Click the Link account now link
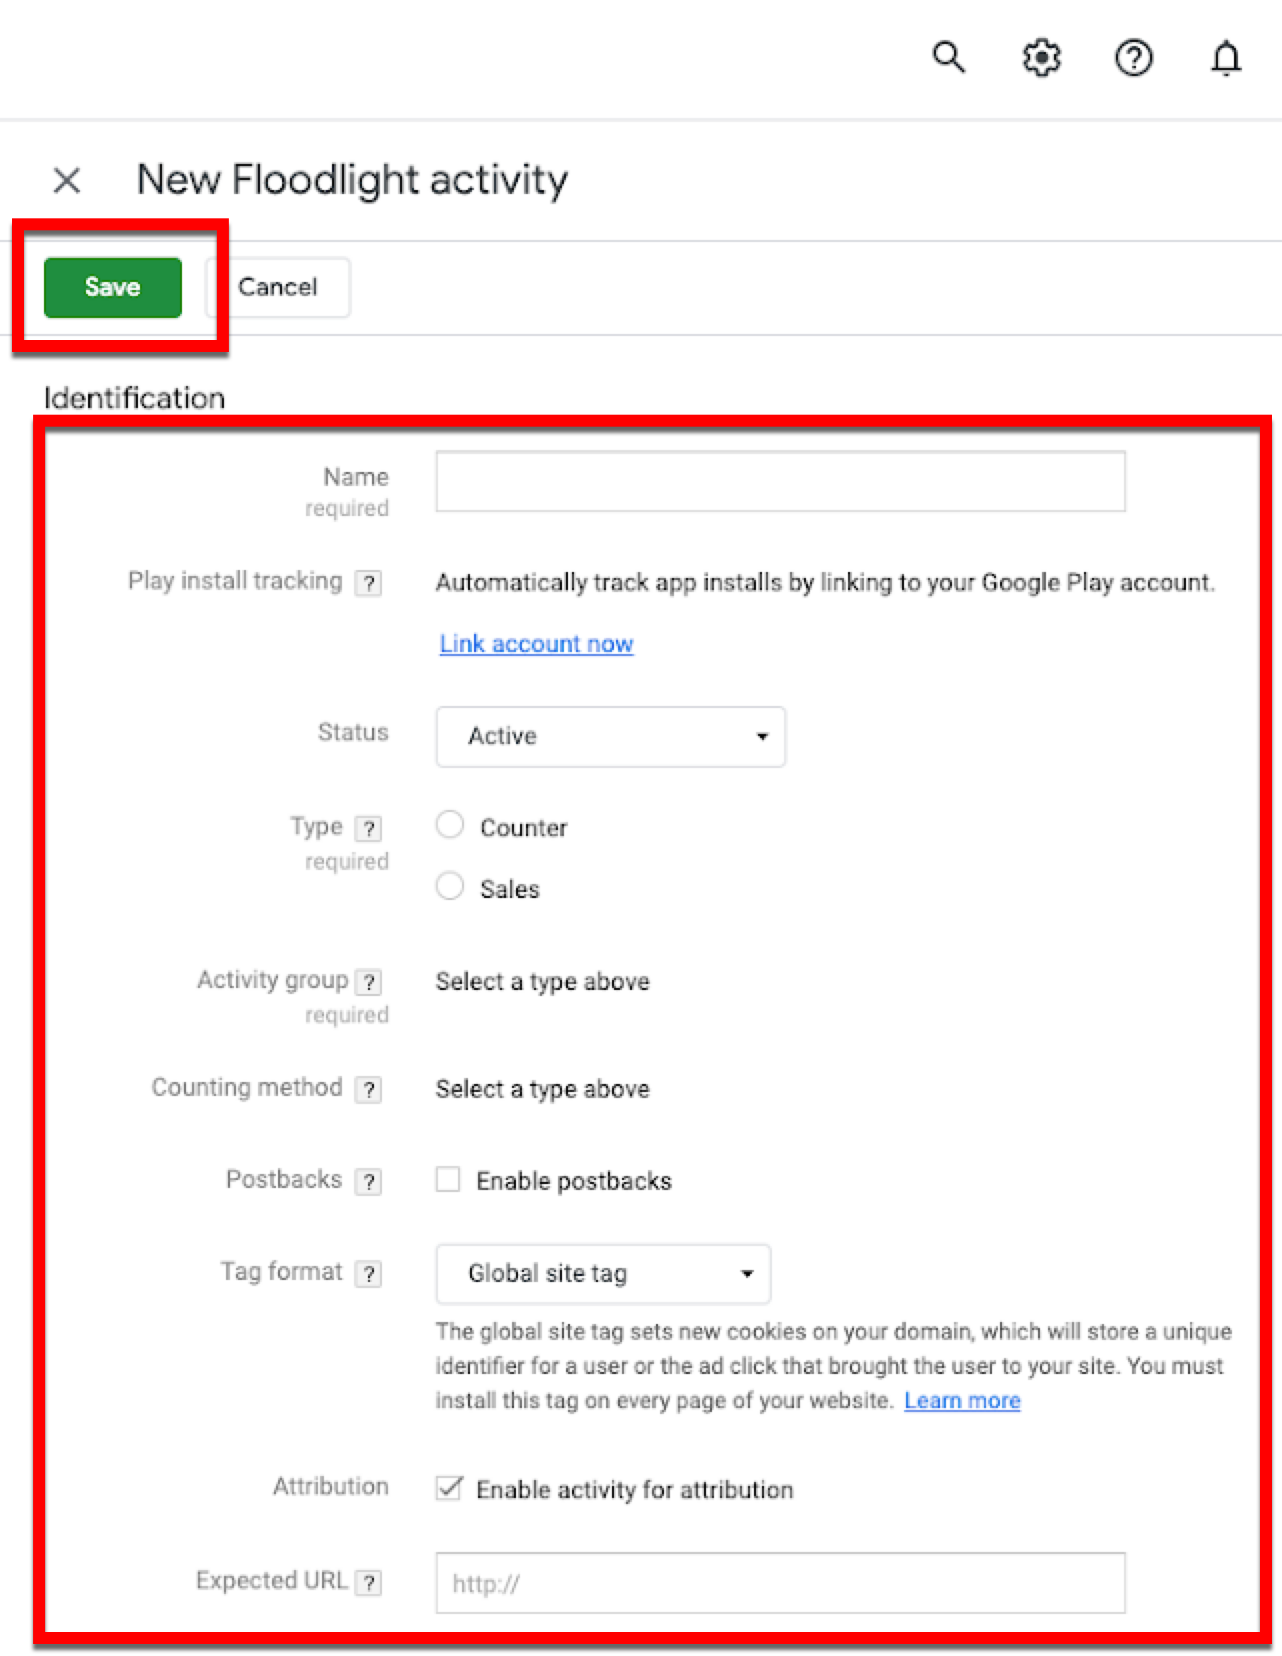This screenshot has height=1656, width=1282. pyautogui.click(x=536, y=644)
